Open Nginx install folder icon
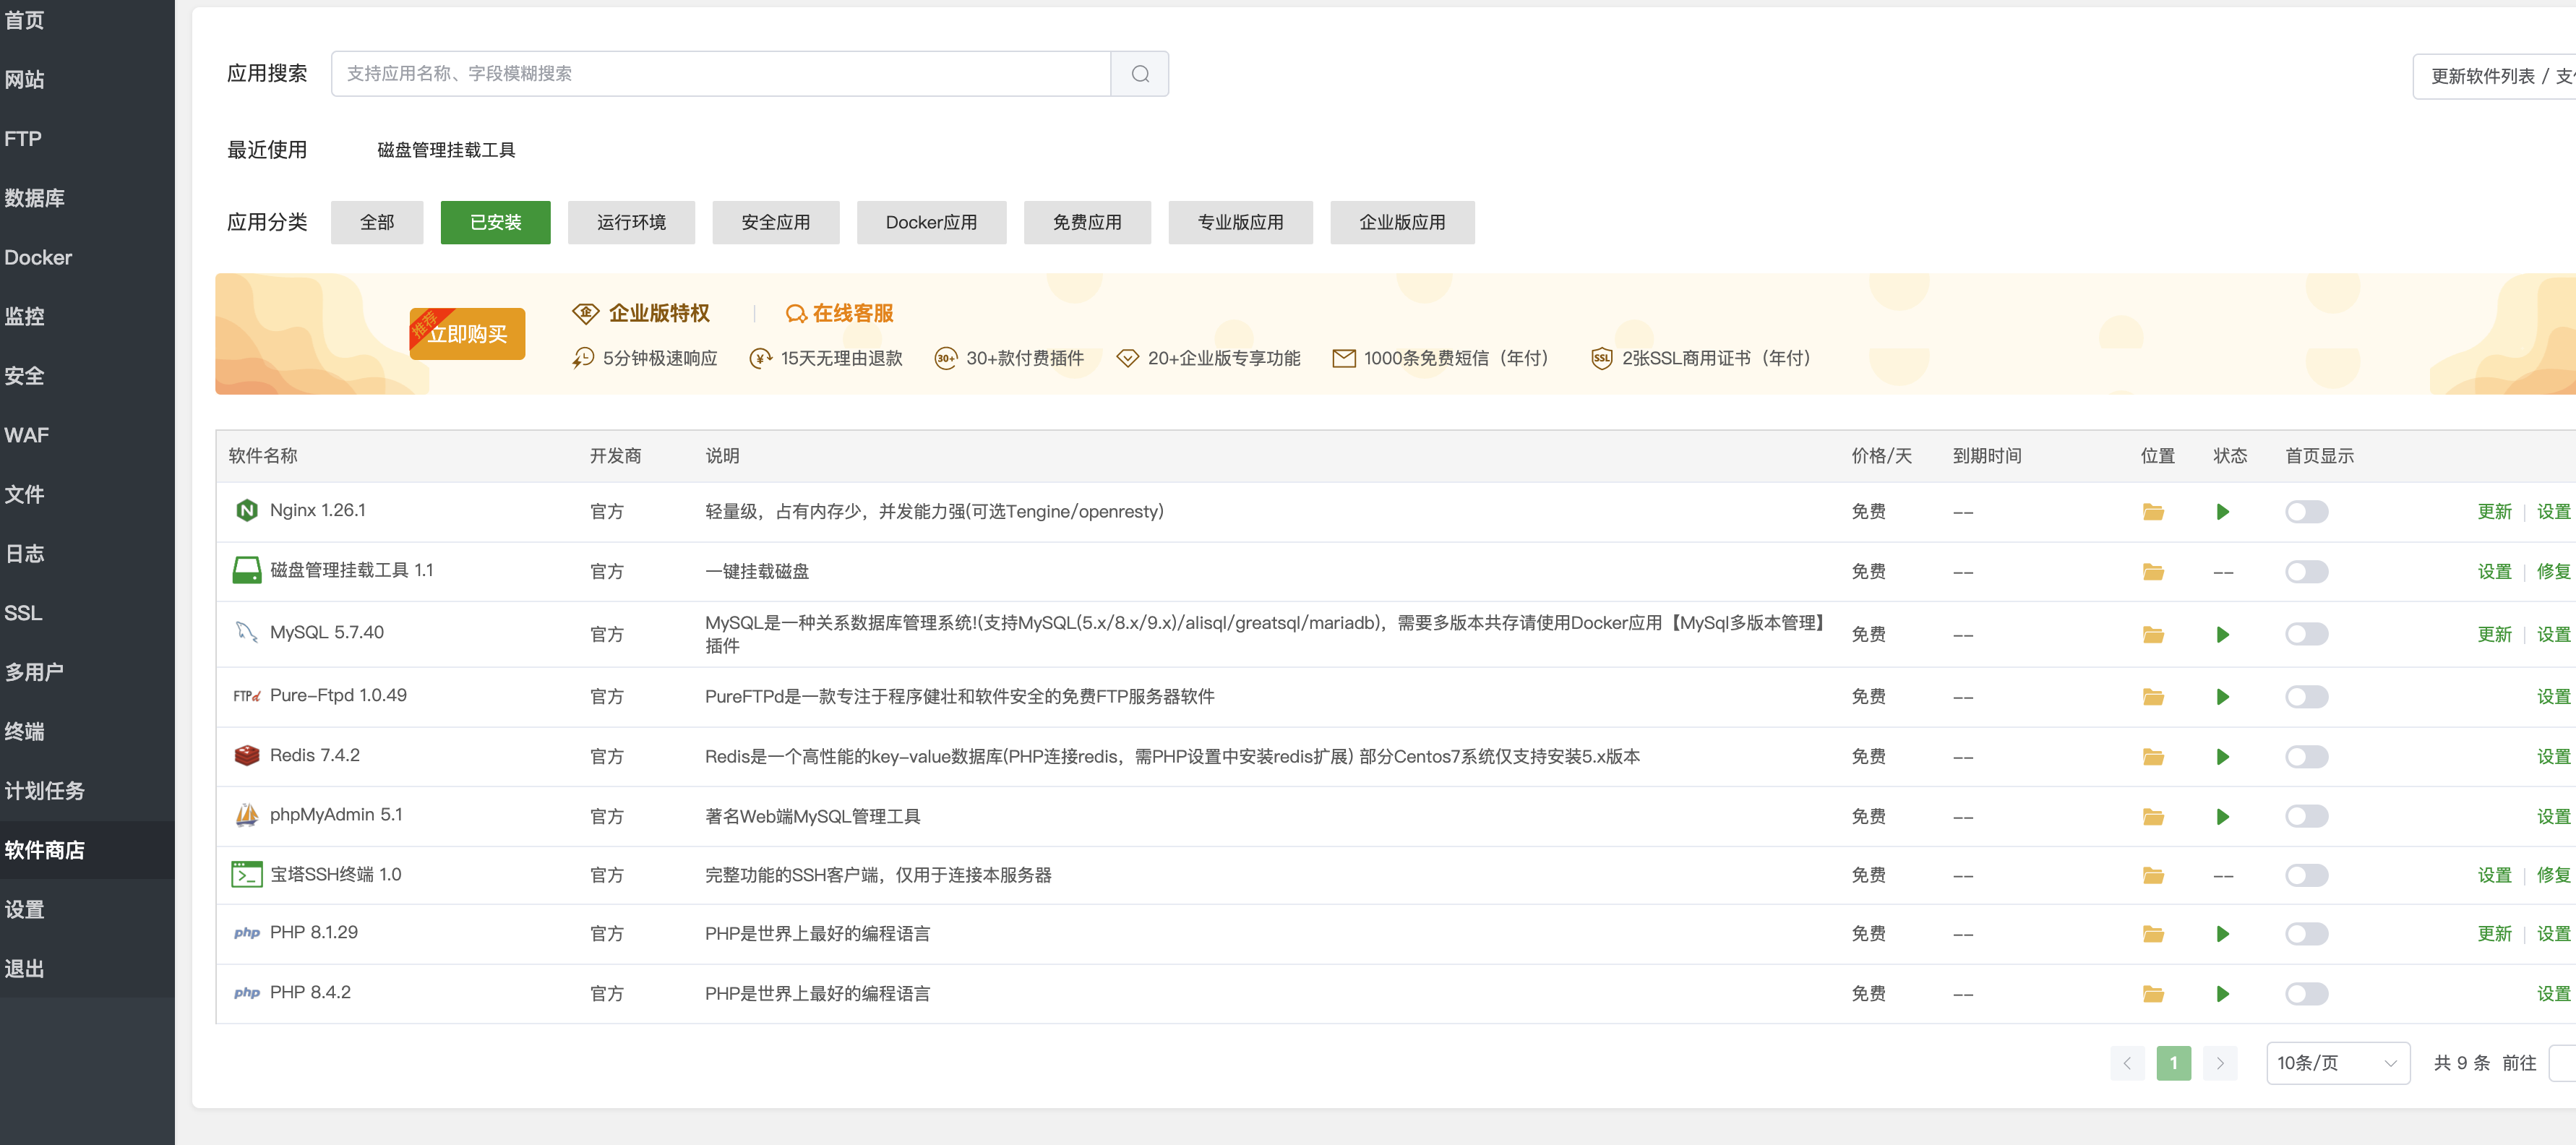The height and width of the screenshot is (1145, 2576). 2153,512
